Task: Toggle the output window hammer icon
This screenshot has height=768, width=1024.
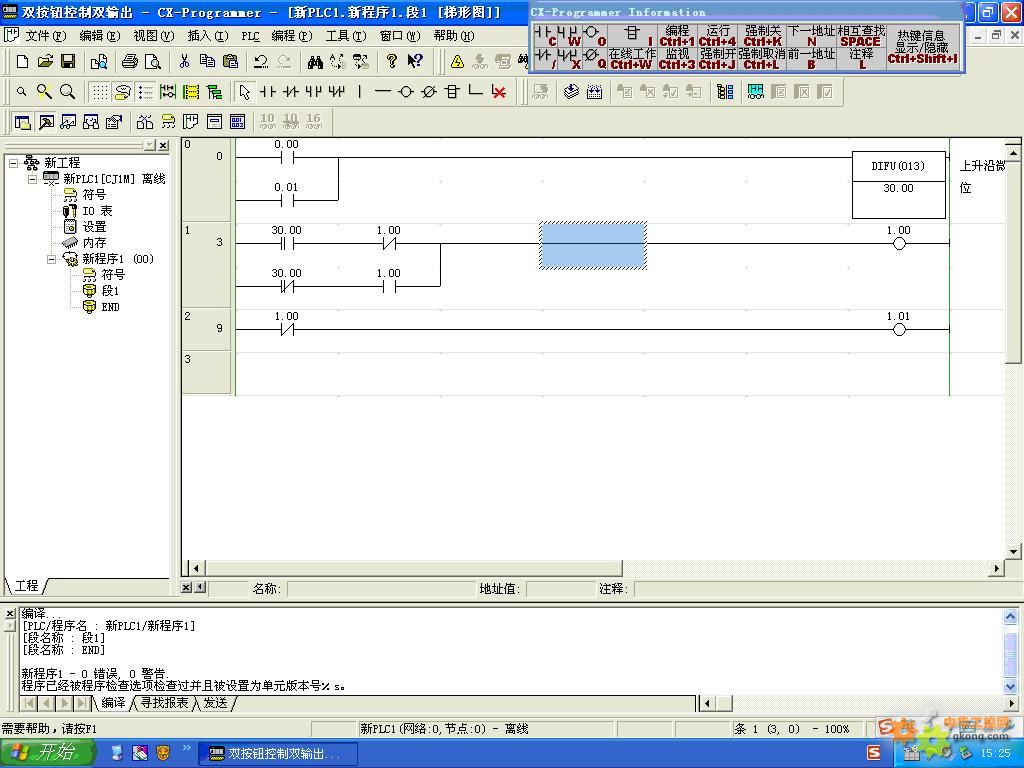Action: [x=46, y=121]
